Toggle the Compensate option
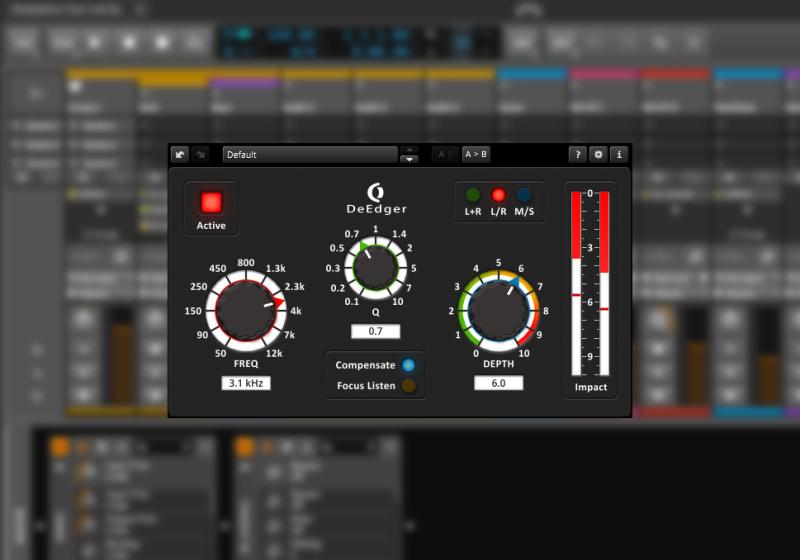Viewport: 800px width, 560px height. coord(408,365)
